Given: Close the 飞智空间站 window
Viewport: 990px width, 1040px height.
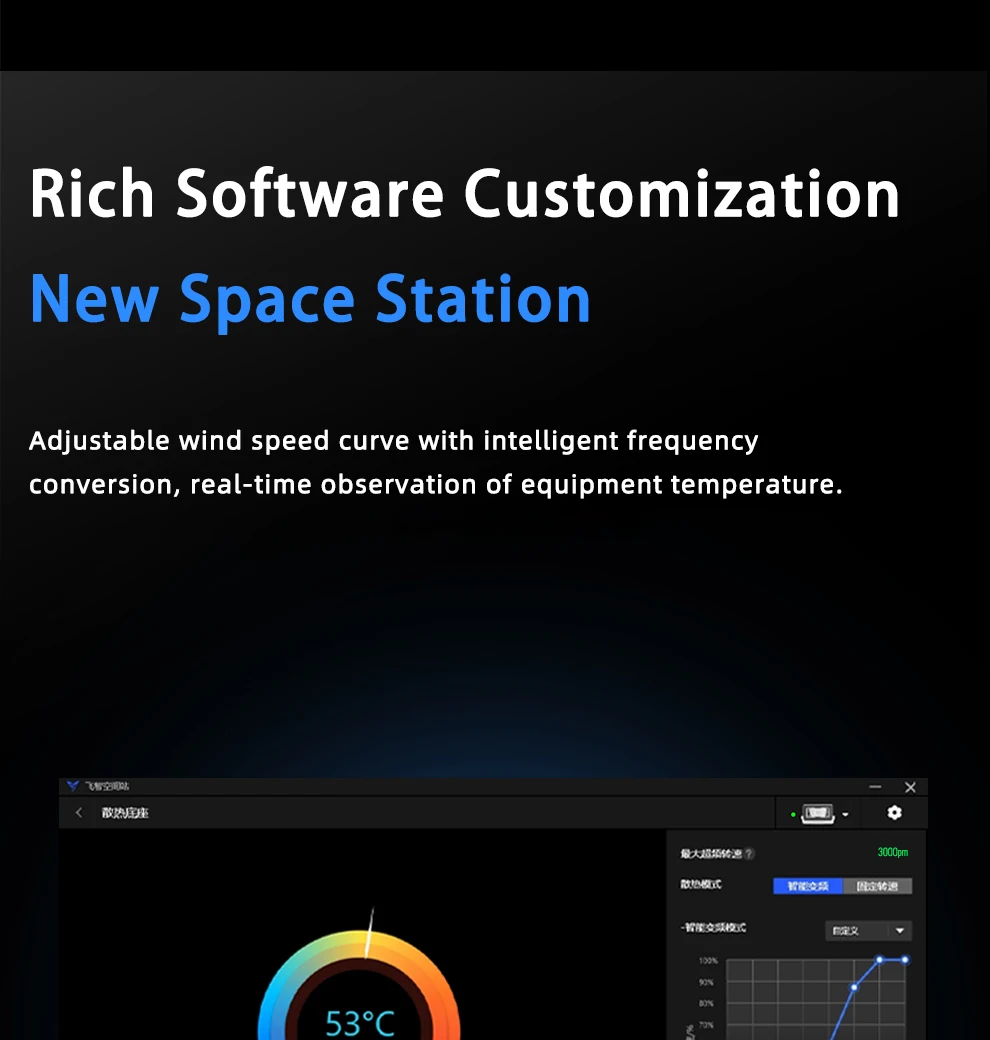Looking at the screenshot, I should 910,787.
